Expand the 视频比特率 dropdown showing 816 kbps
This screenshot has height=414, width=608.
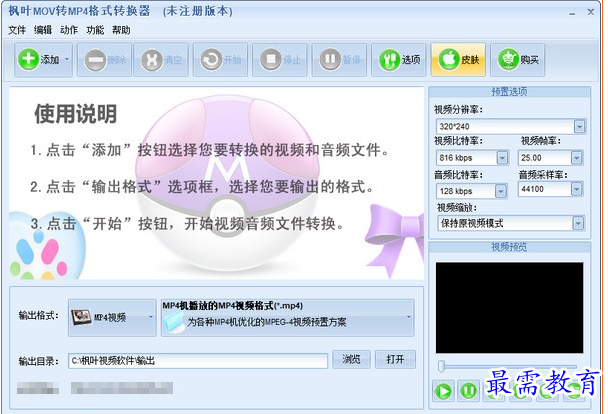[502, 158]
